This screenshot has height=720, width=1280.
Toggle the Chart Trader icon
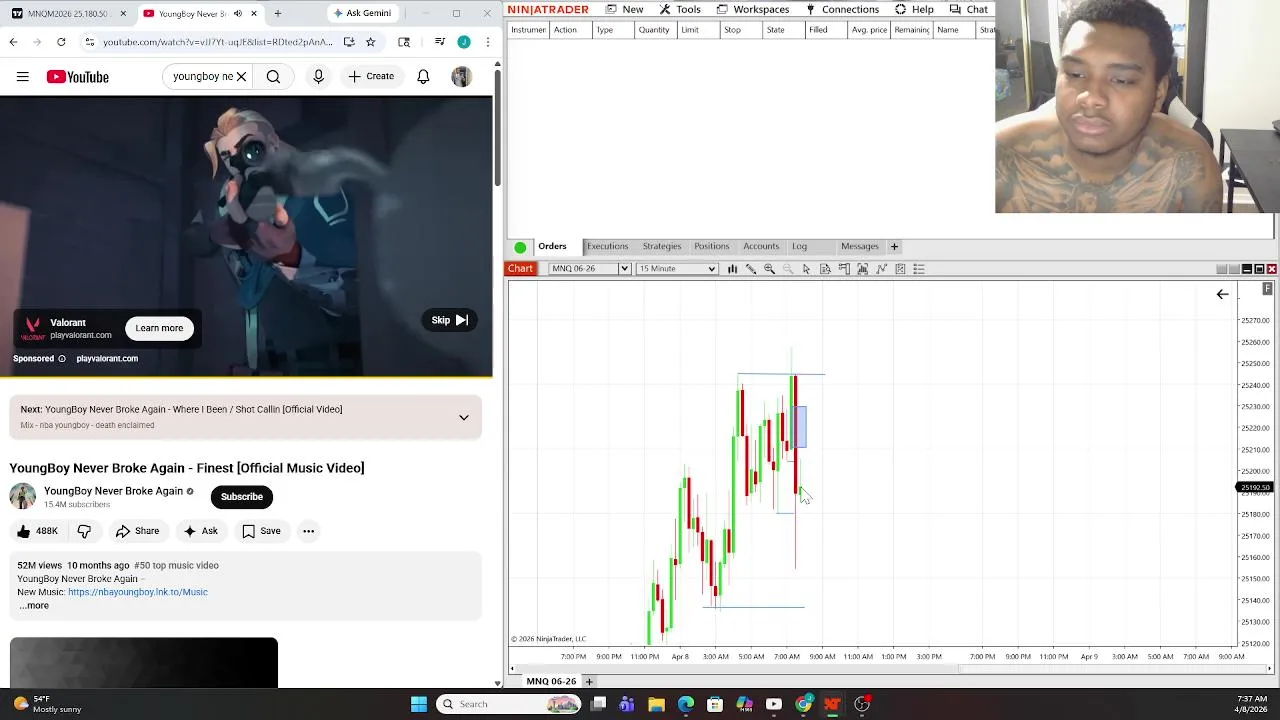tap(844, 269)
